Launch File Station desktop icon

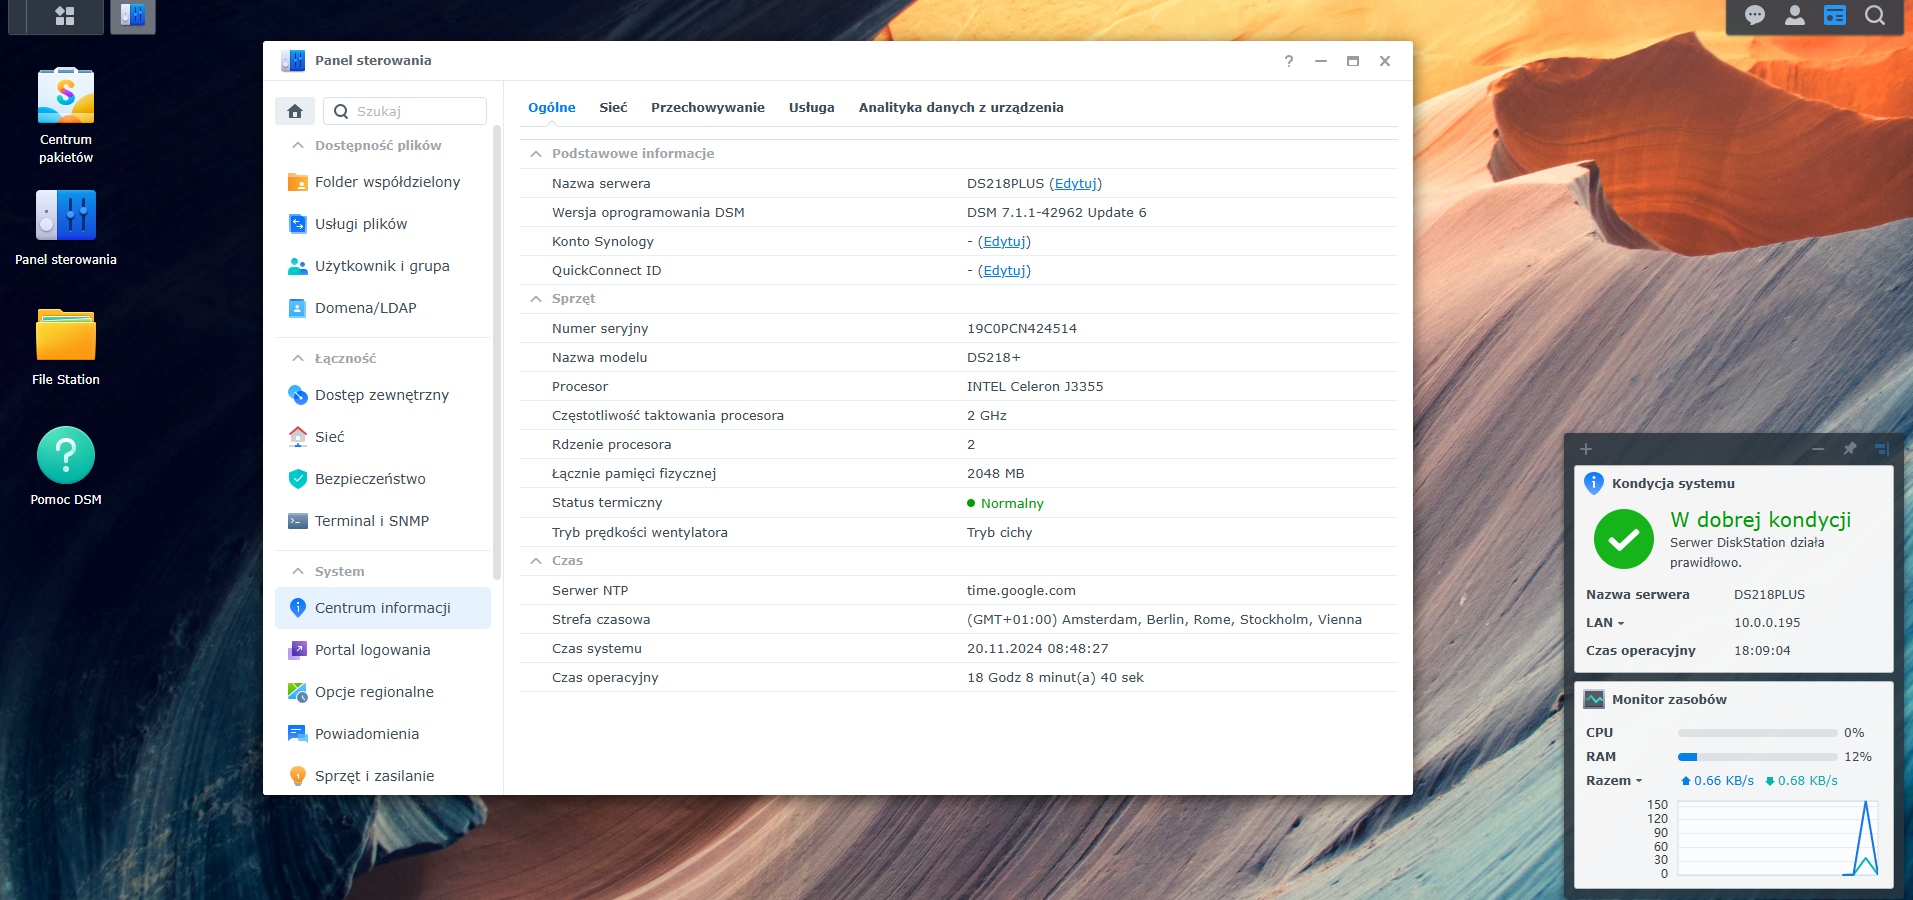(66, 347)
